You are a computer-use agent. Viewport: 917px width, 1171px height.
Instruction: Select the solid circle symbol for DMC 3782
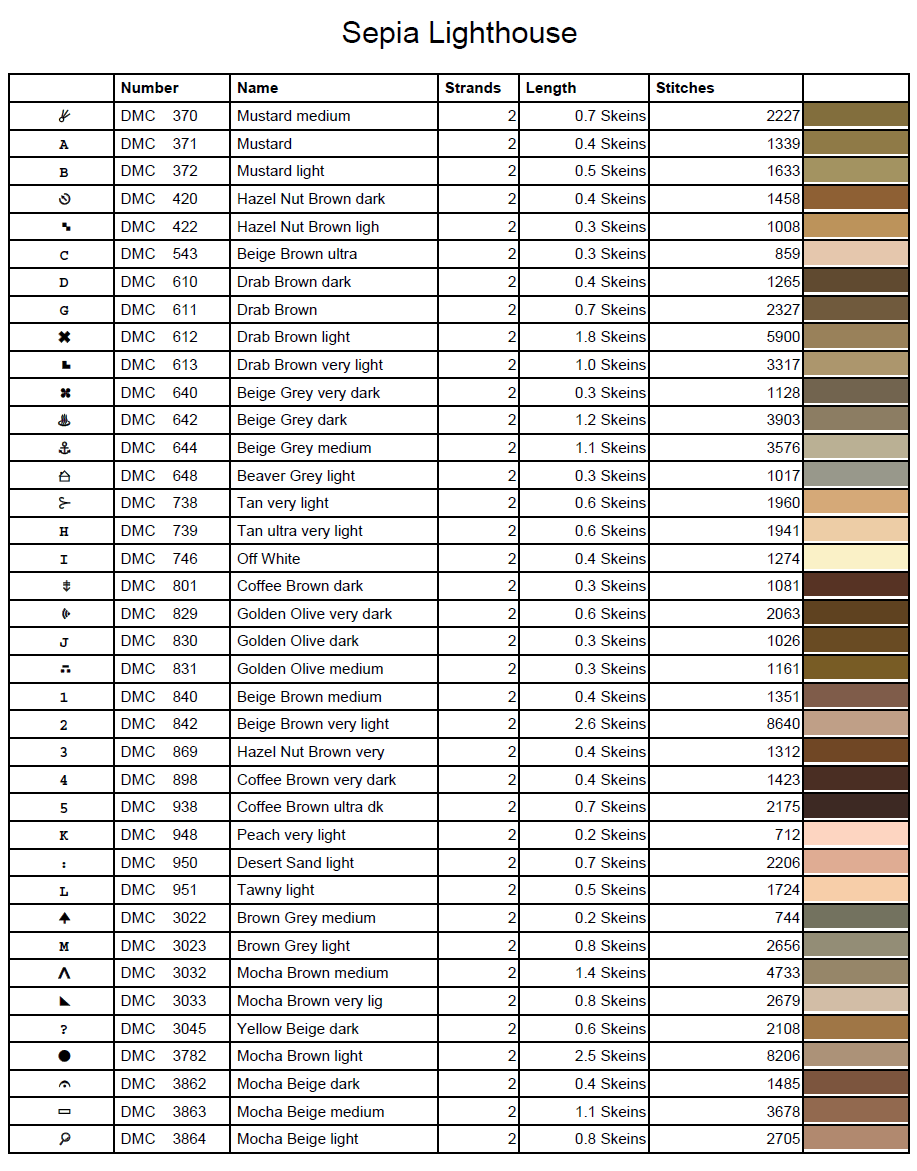click(x=65, y=1056)
